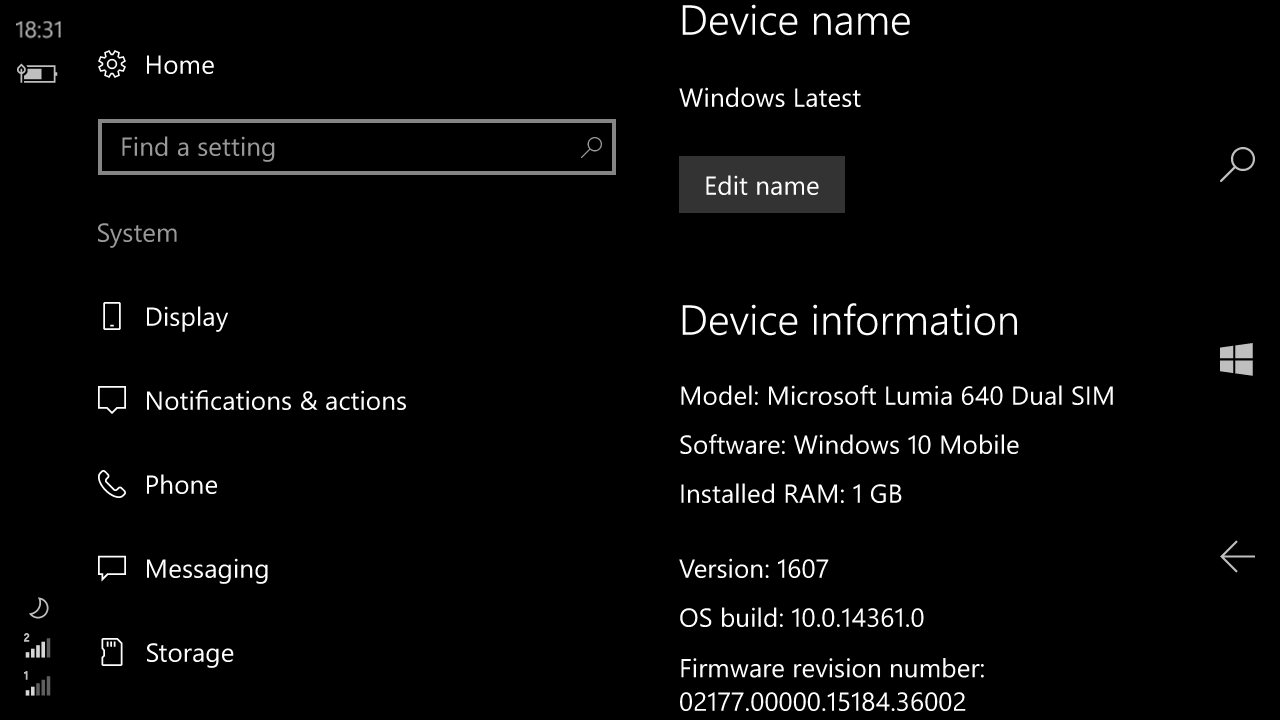Viewport: 1280px width, 720px height.
Task: Tap the back arrow on the right edge
Action: click(x=1237, y=557)
